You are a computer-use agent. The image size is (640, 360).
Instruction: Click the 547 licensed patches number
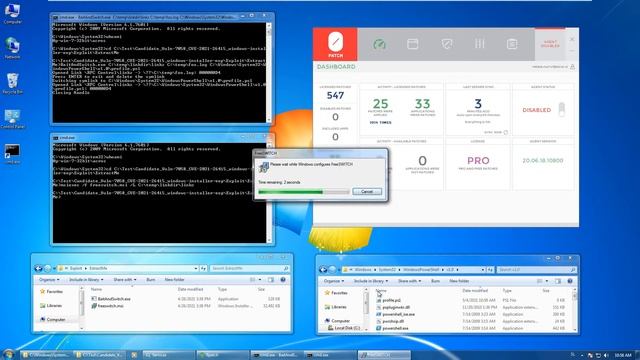335,96
